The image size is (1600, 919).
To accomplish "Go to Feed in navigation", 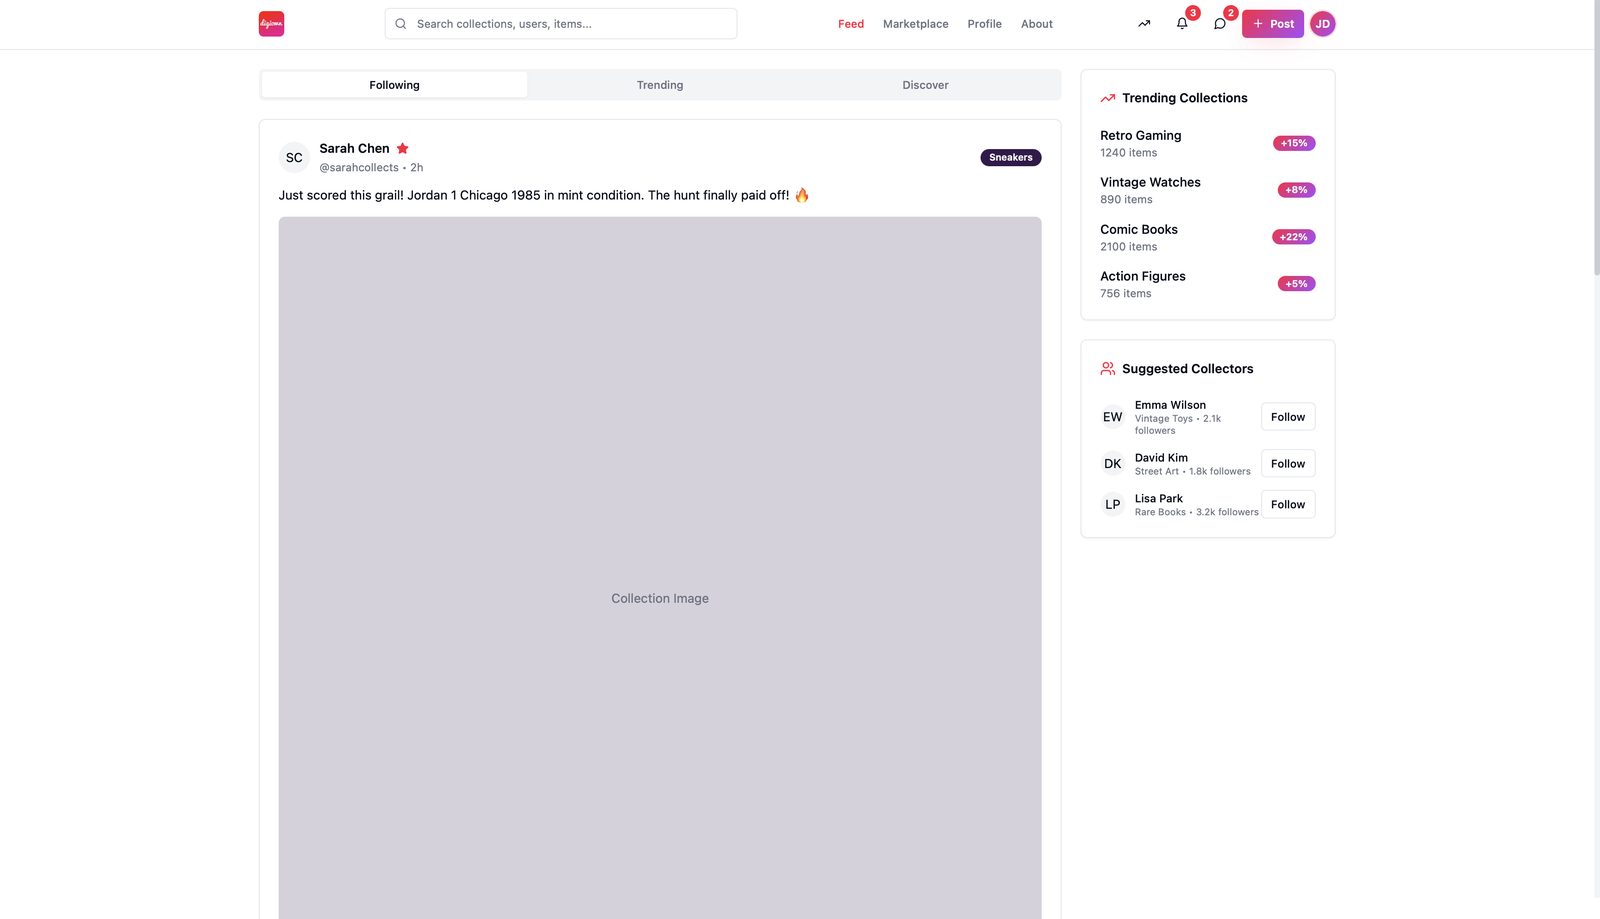I will tap(851, 24).
